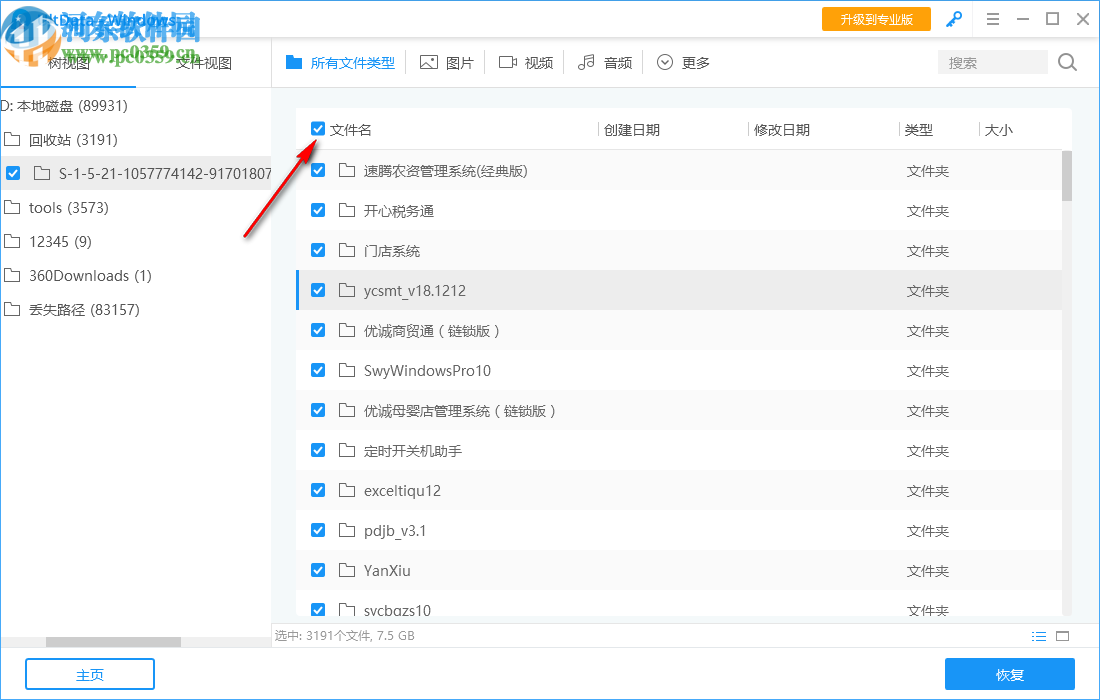Viewport: 1100px width, 700px height.
Task: Open the 更多 (More) filter dropdown
Action: 682,62
